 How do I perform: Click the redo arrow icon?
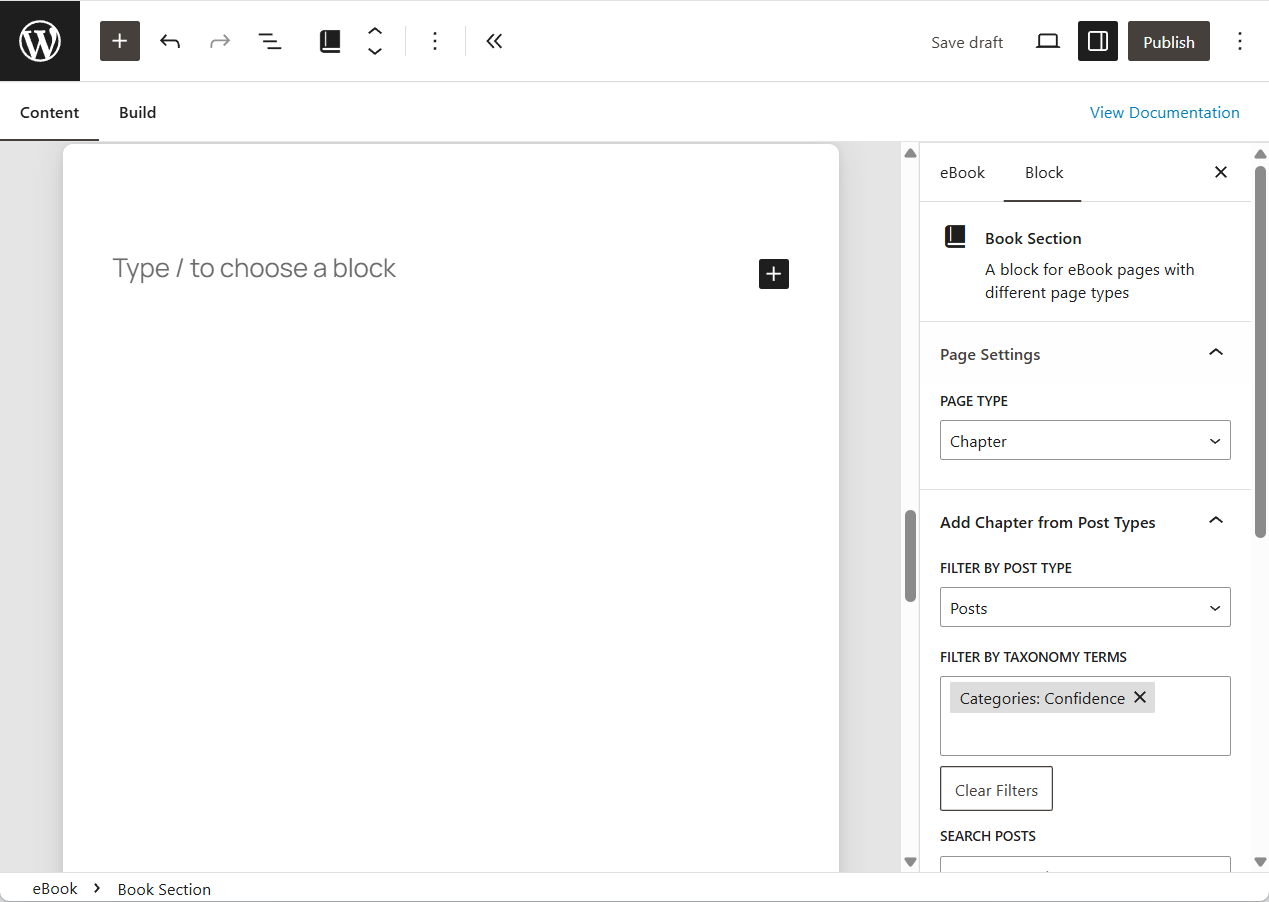coord(219,41)
